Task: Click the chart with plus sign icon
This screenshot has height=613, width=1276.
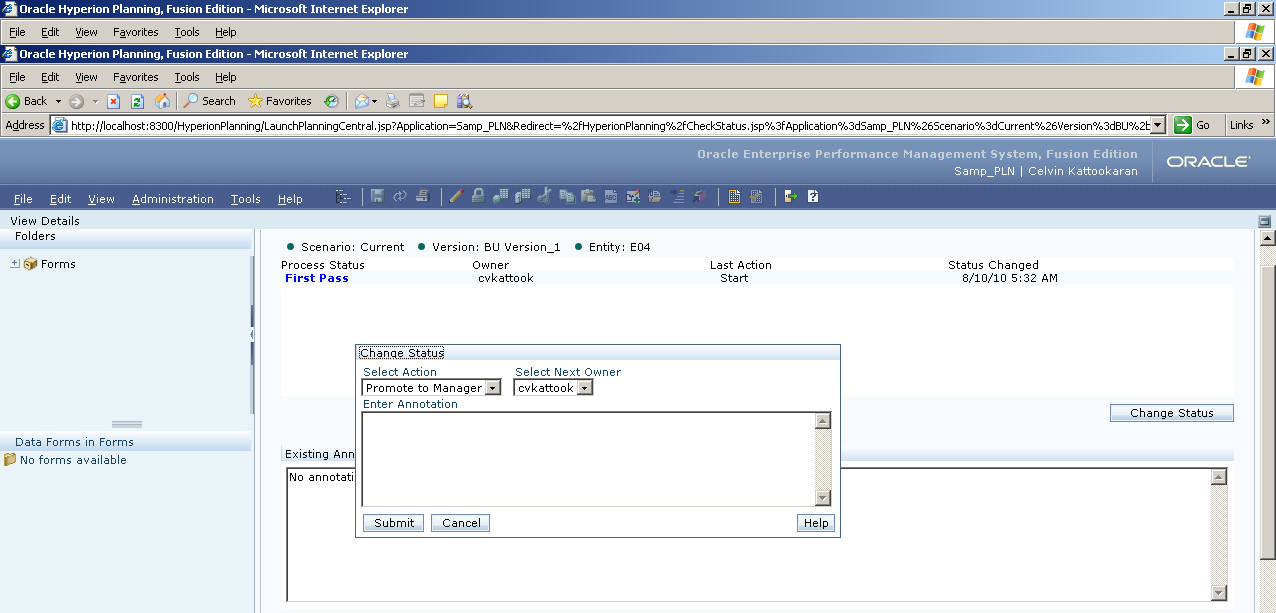Action: (x=633, y=197)
